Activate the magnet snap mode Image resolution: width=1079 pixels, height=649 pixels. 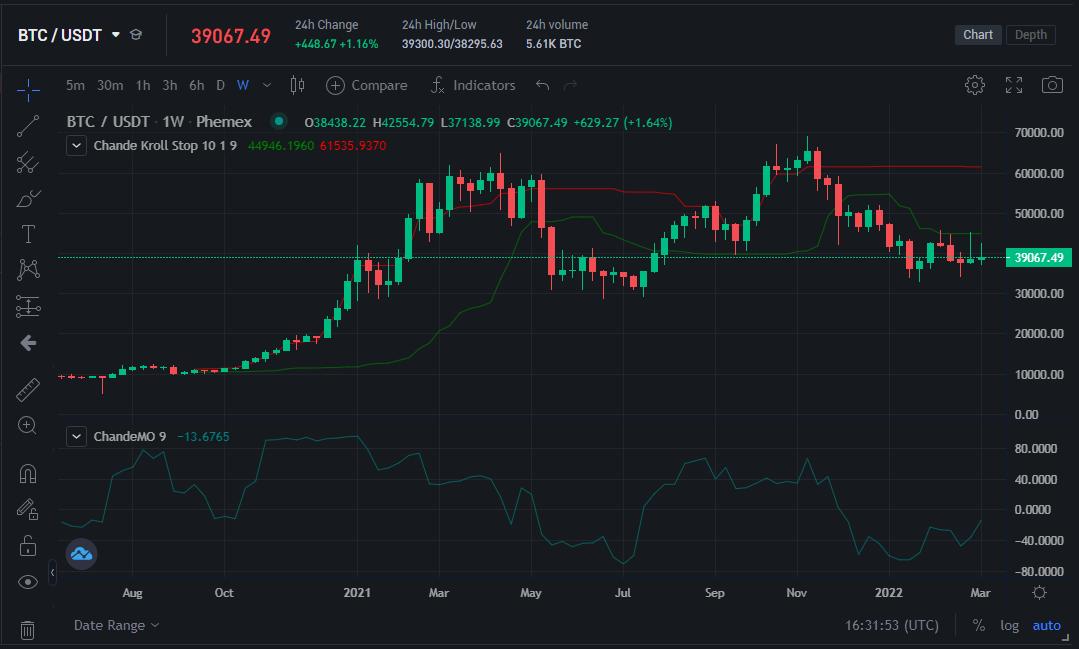click(x=28, y=474)
